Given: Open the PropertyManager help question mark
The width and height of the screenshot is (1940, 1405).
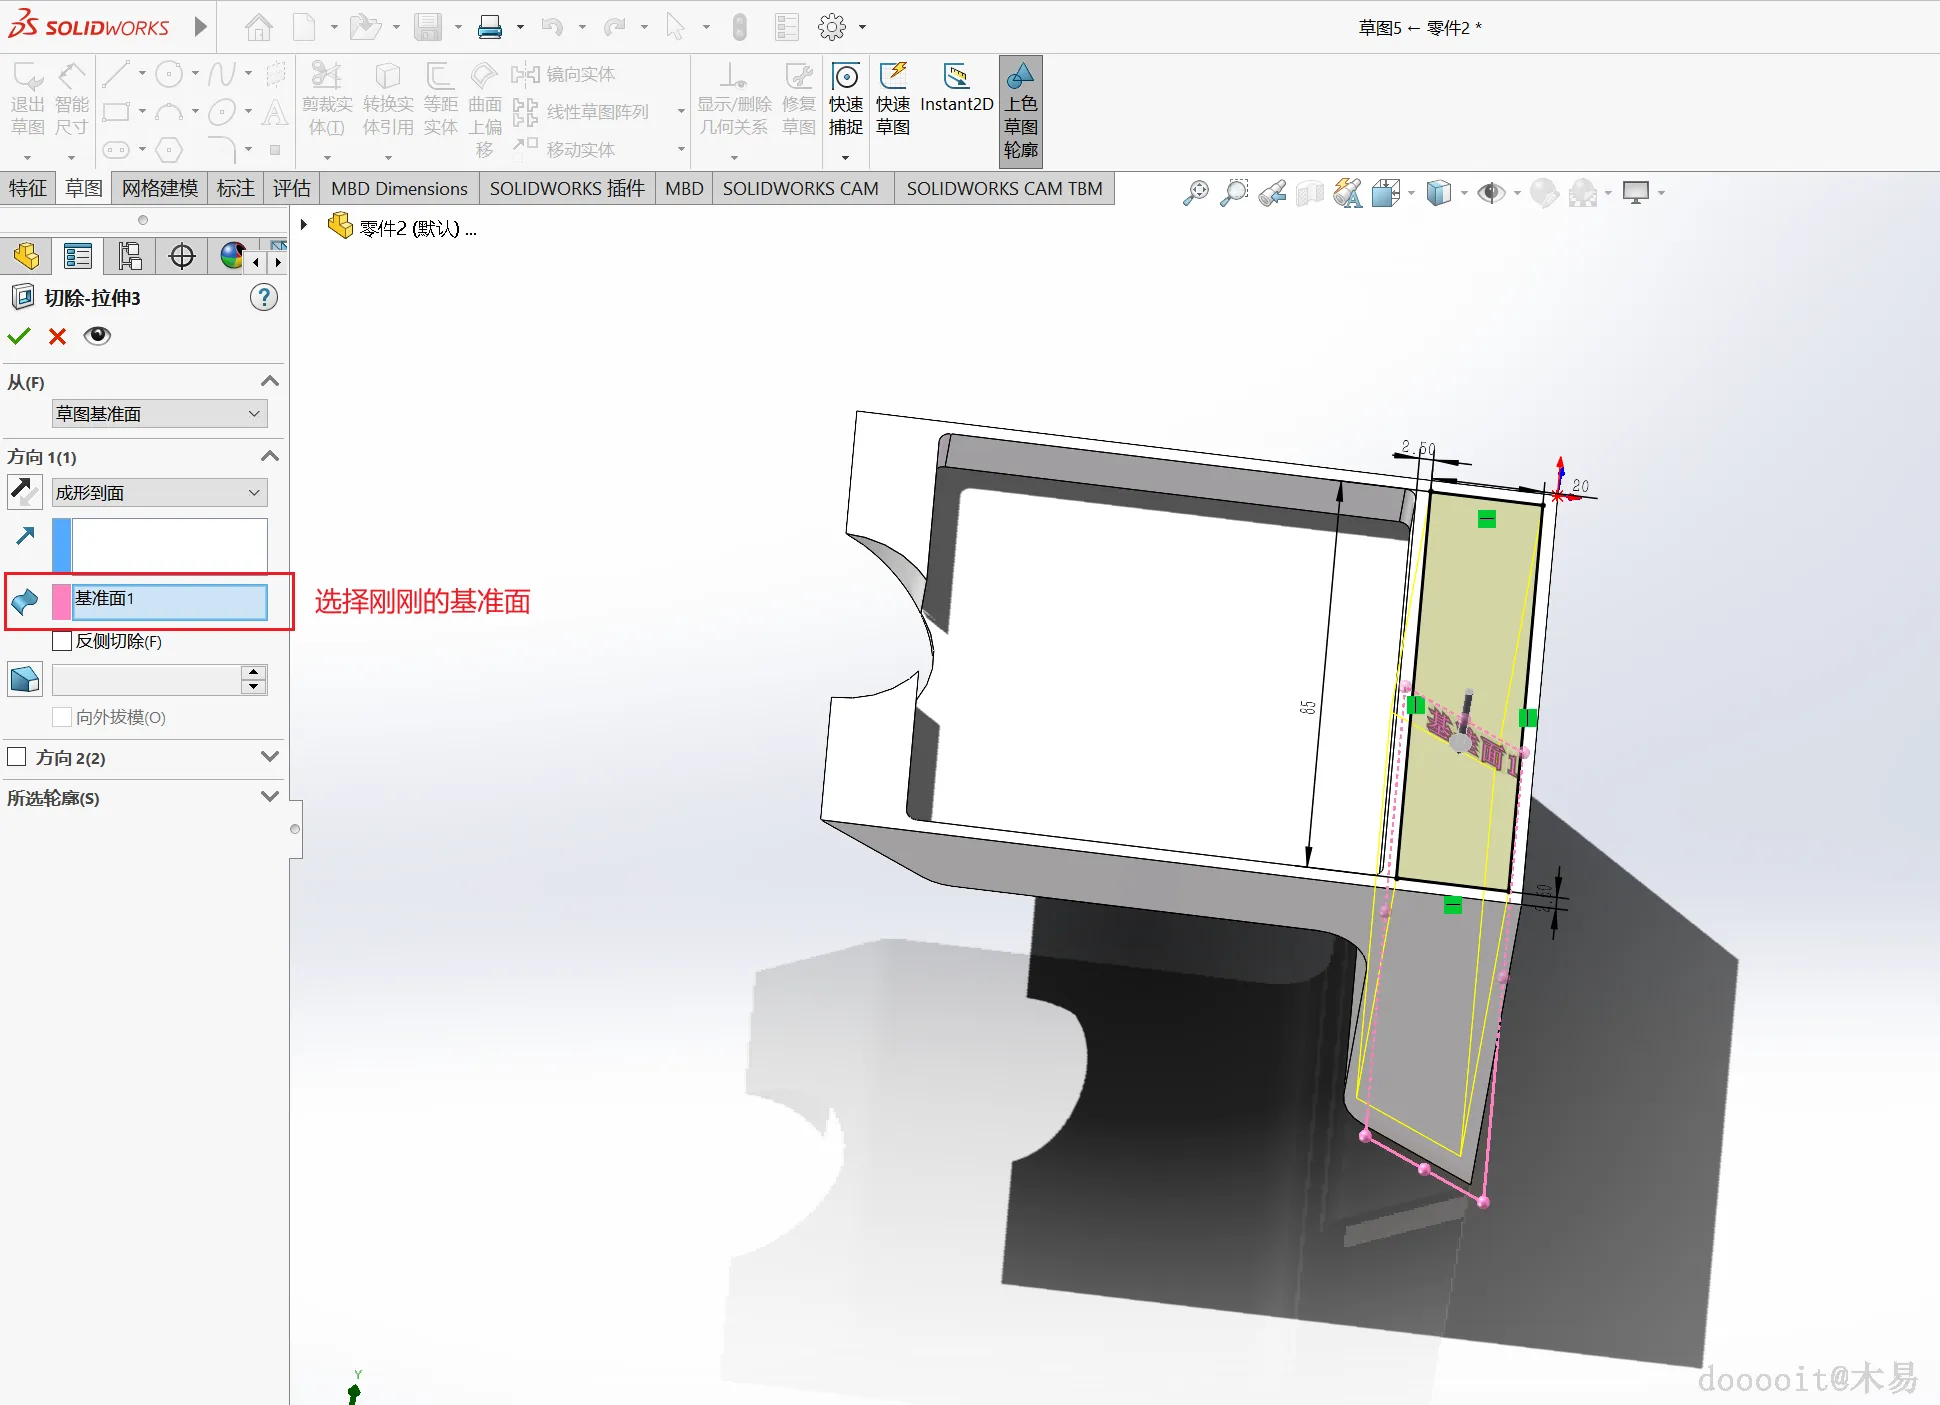Looking at the screenshot, I should [x=263, y=297].
